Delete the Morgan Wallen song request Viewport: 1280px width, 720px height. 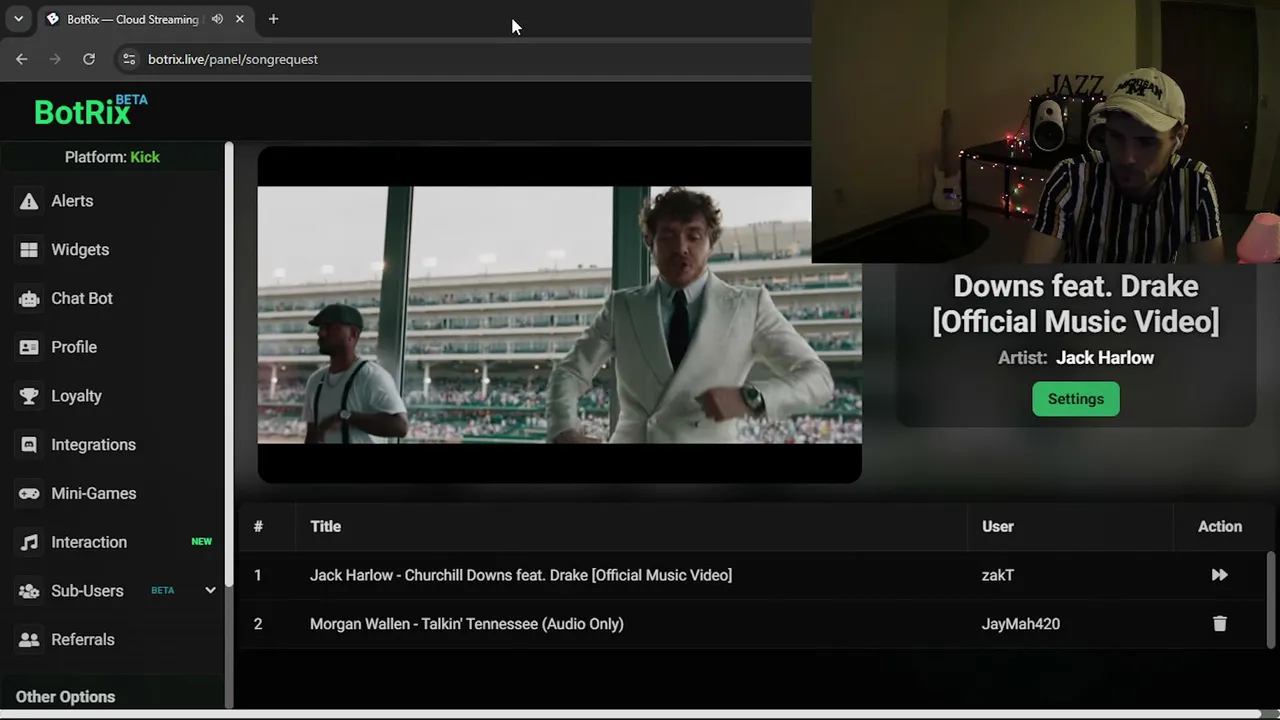click(1219, 624)
